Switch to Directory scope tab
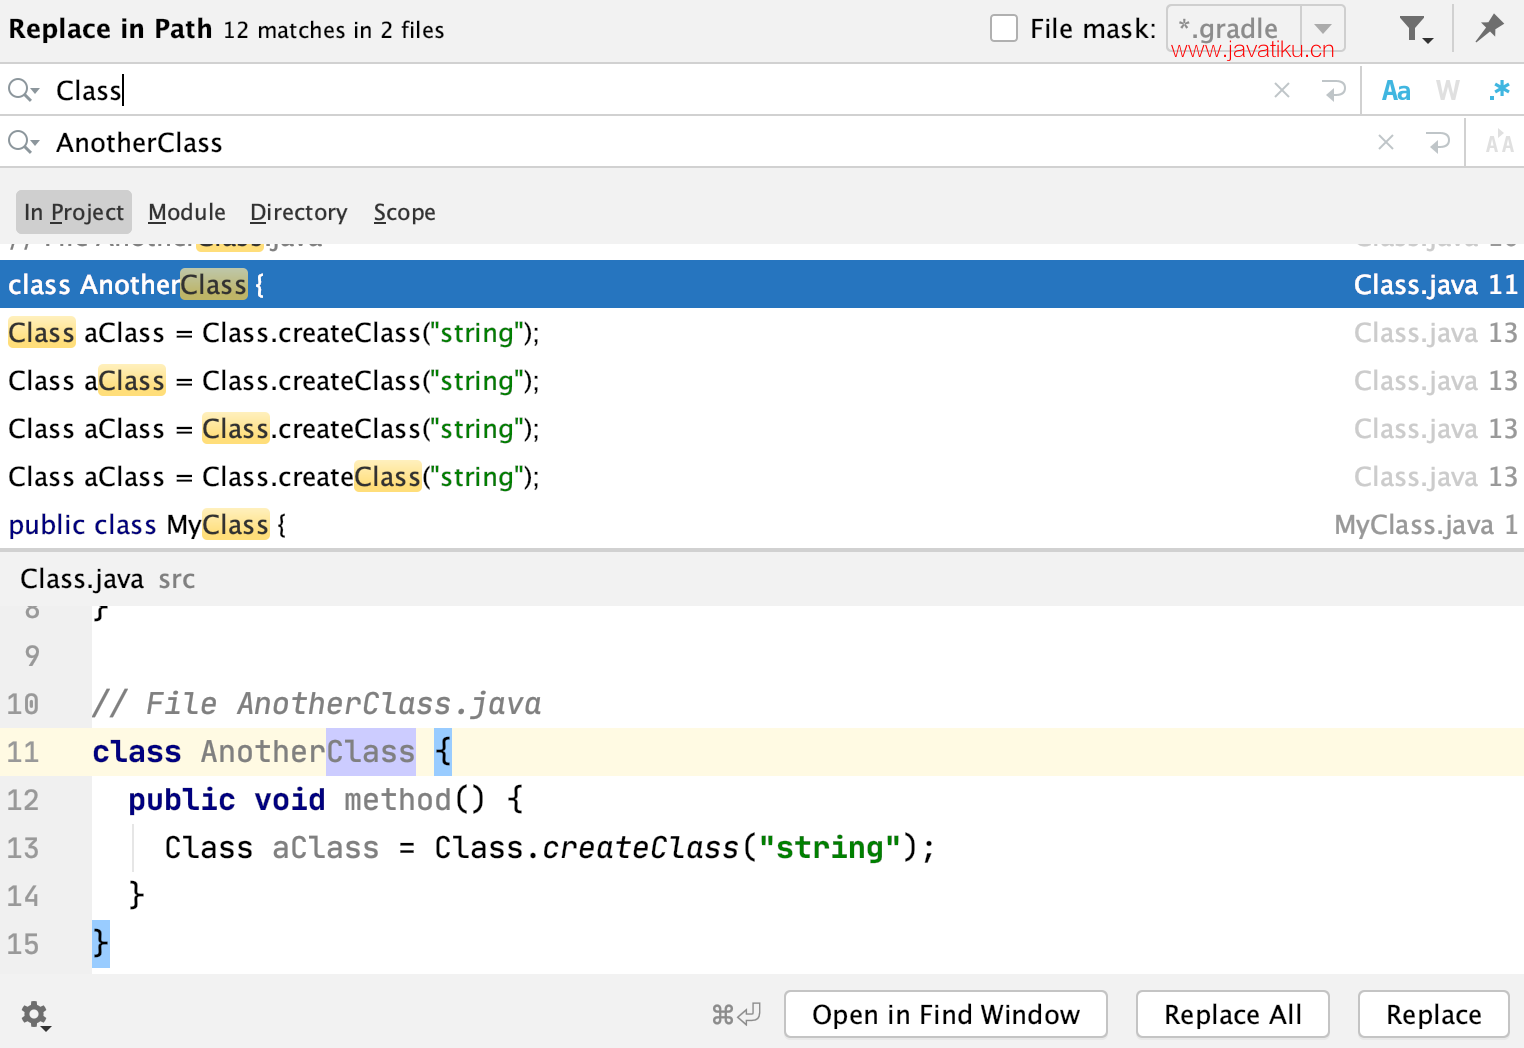This screenshot has height=1048, width=1524. 298,212
